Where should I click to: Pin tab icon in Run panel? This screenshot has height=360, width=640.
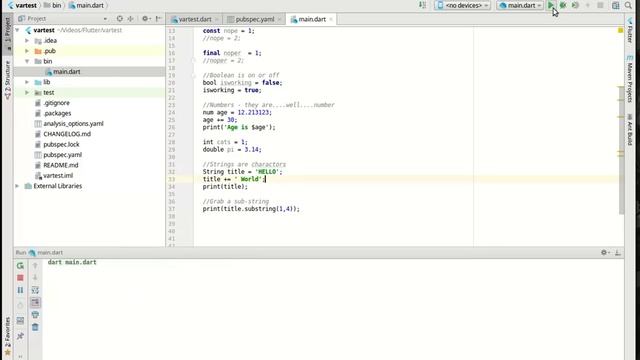[x=20, y=336]
